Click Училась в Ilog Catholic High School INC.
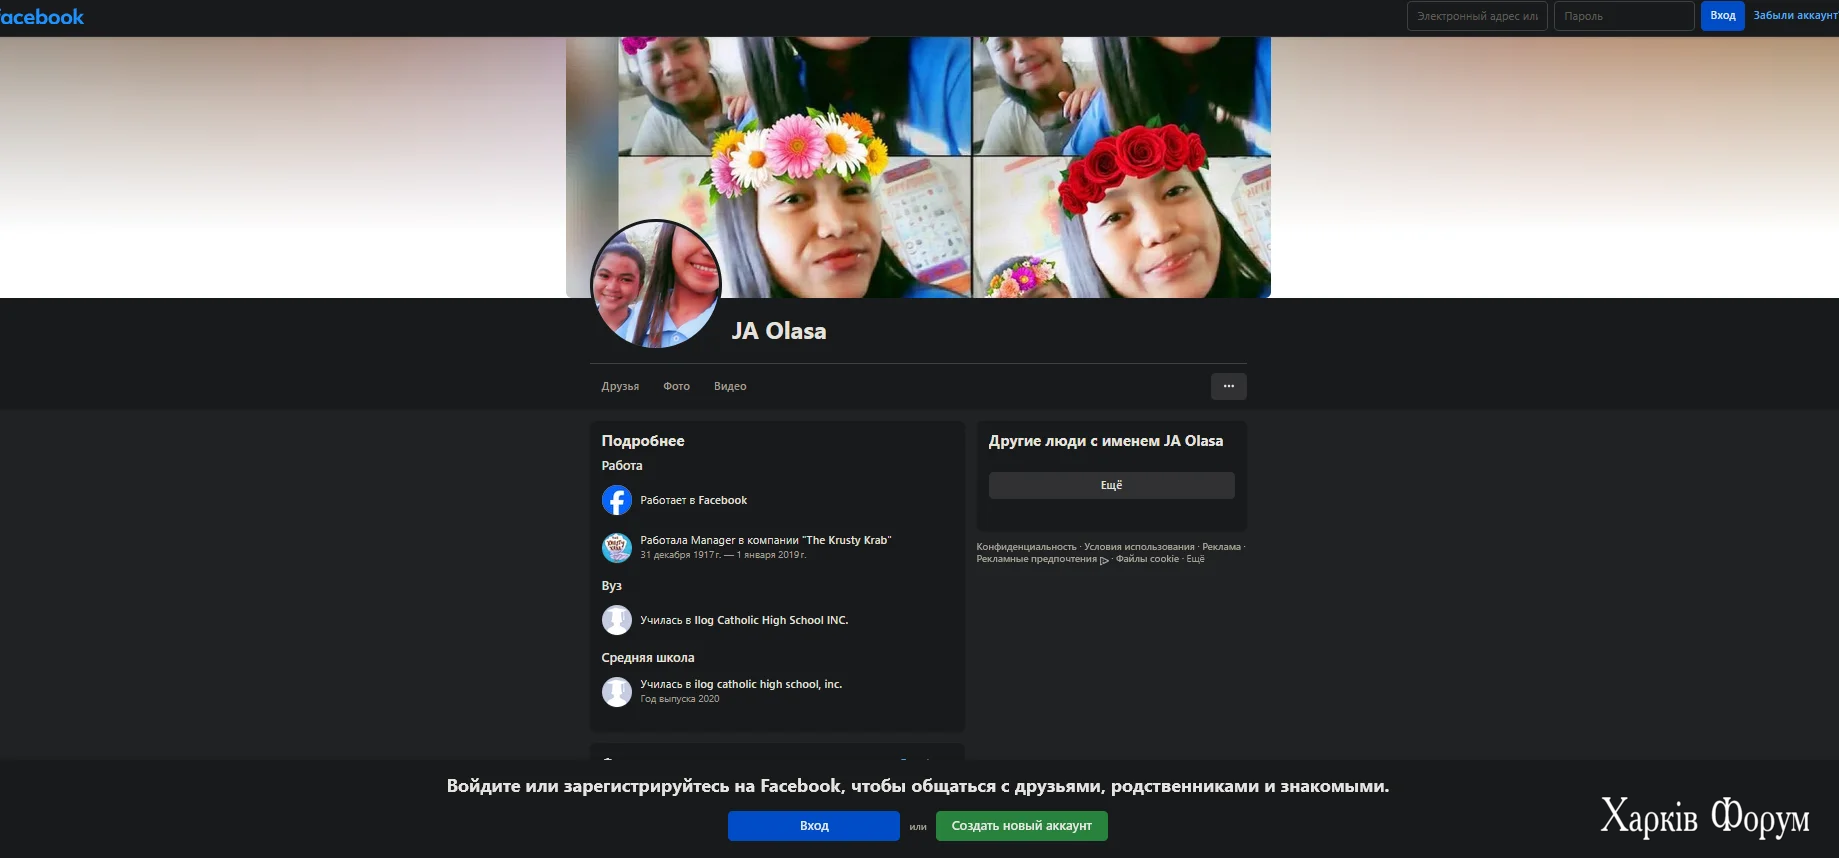The image size is (1839, 858). (744, 620)
